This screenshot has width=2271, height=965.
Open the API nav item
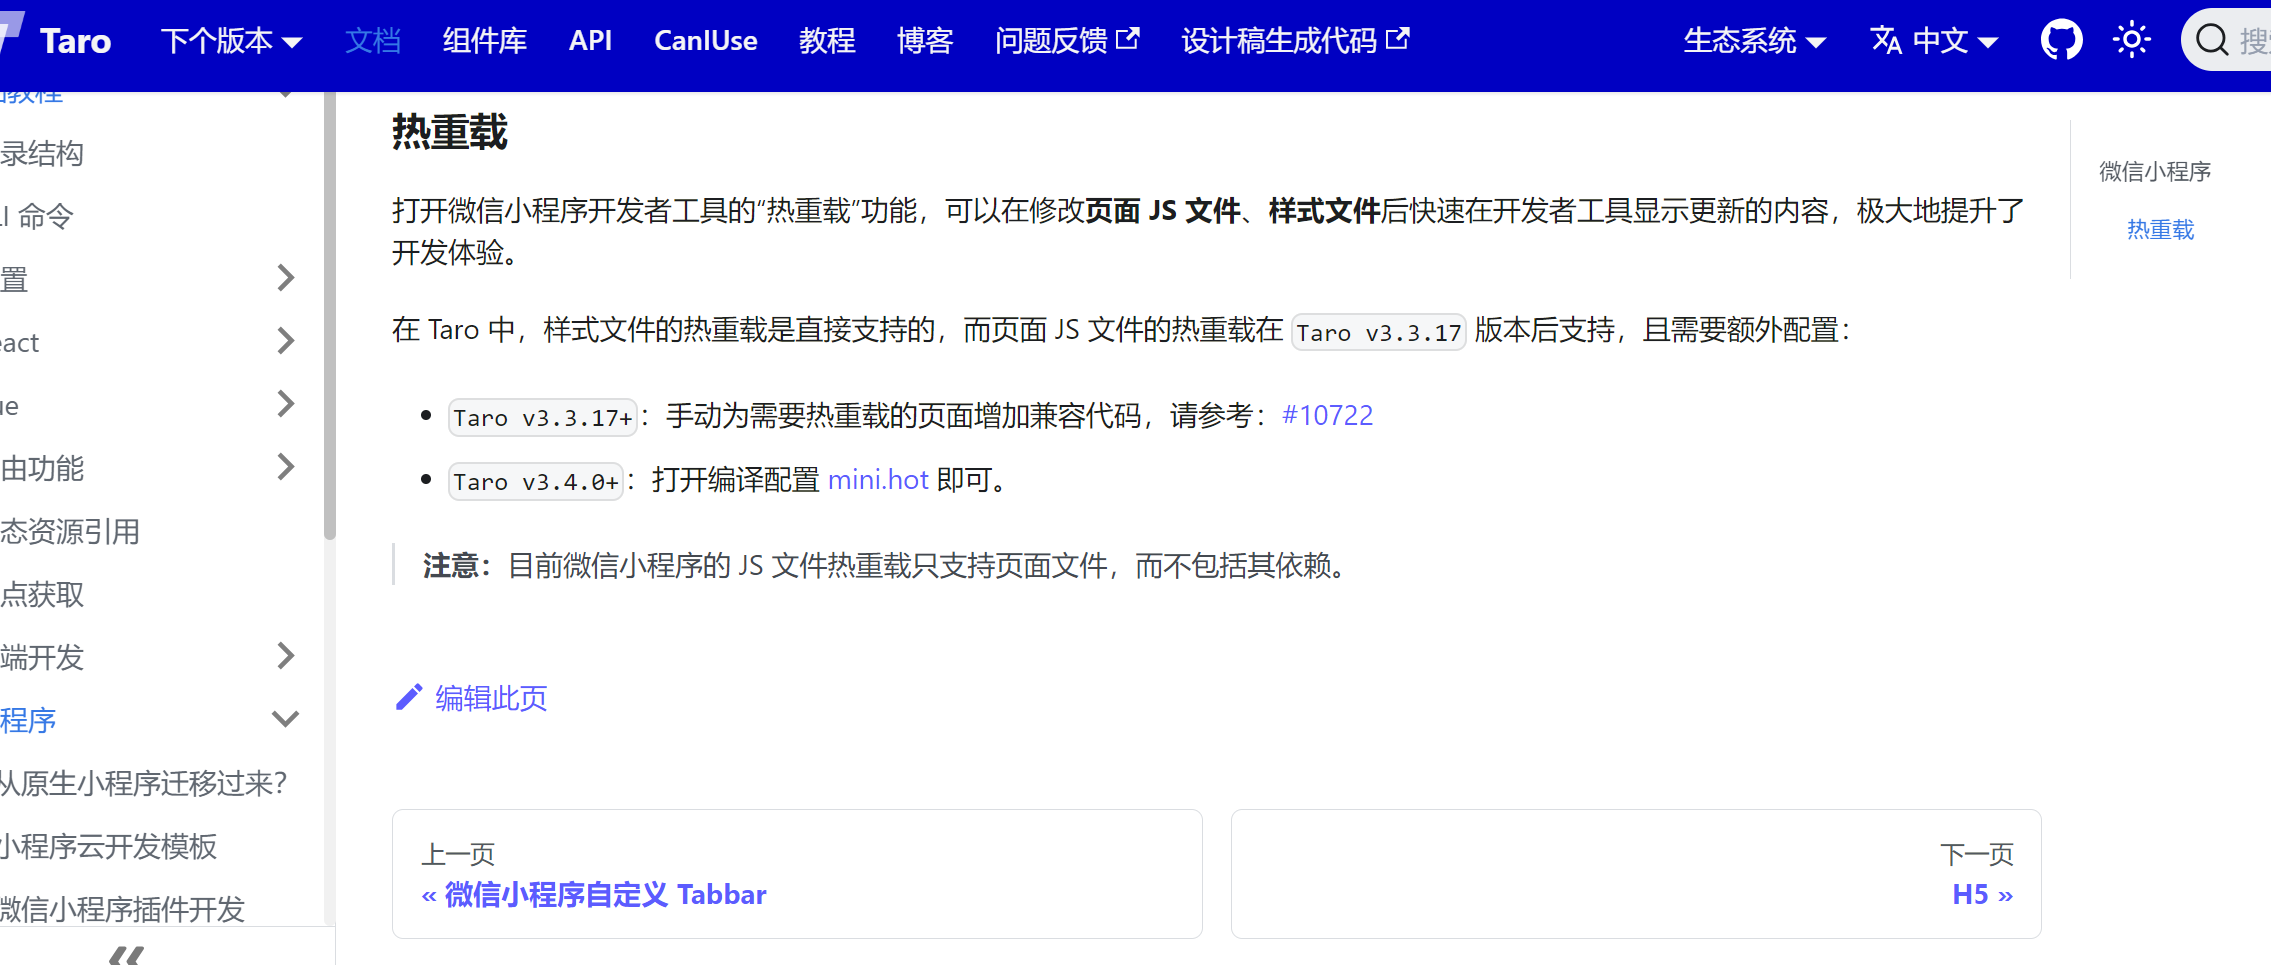[590, 41]
